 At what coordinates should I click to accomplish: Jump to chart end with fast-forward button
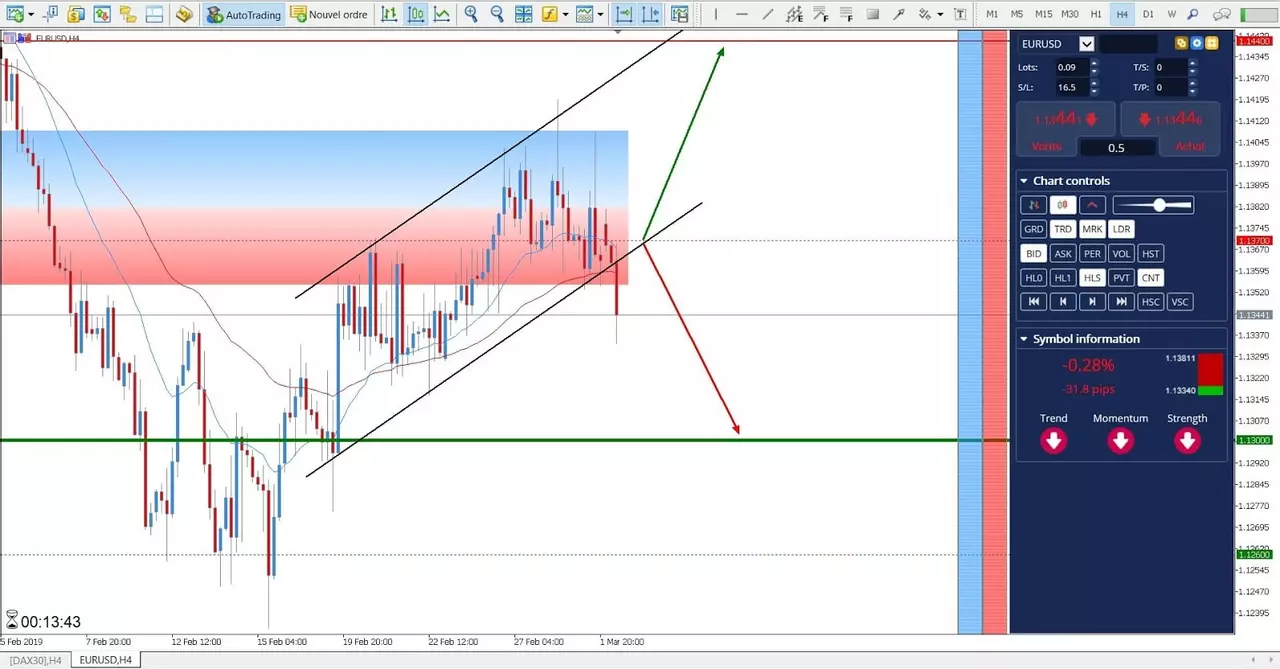pyautogui.click(x=1122, y=302)
